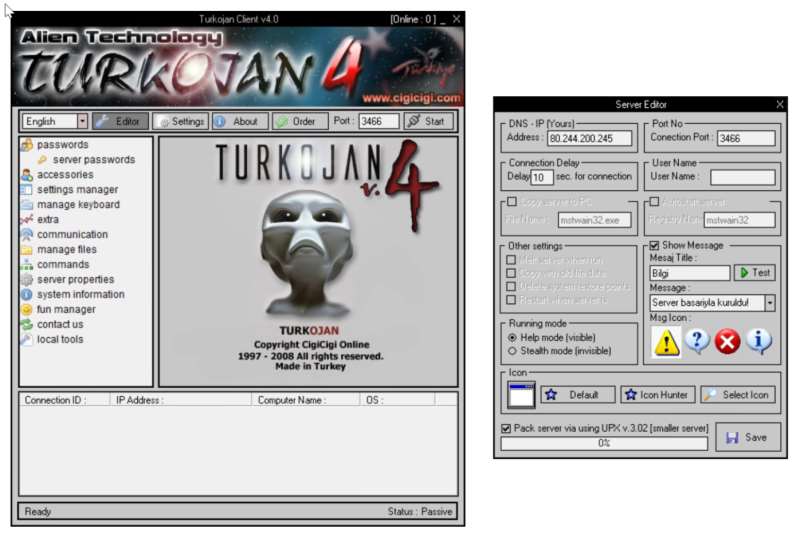Screen dimensions: 800x539
Task: Click the Test message button
Action: (x=755, y=273)
